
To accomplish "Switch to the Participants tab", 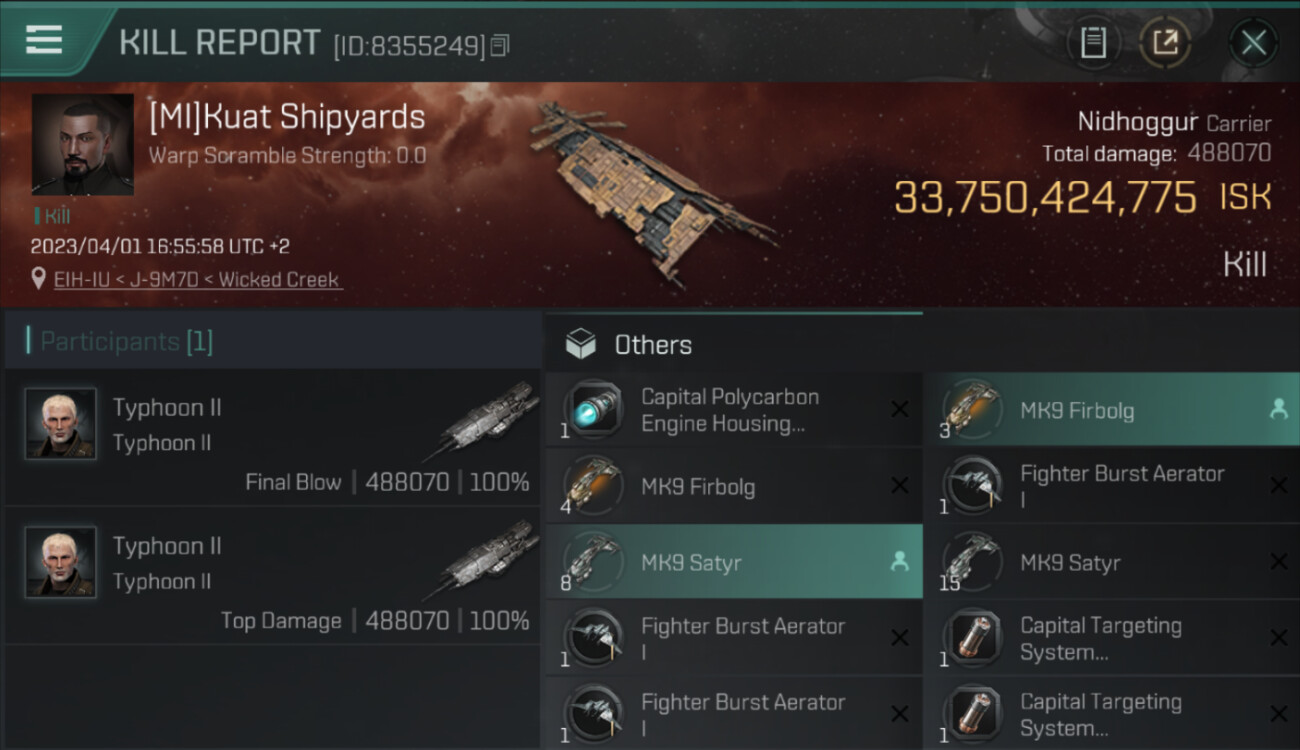I will [x=126, y=342].
